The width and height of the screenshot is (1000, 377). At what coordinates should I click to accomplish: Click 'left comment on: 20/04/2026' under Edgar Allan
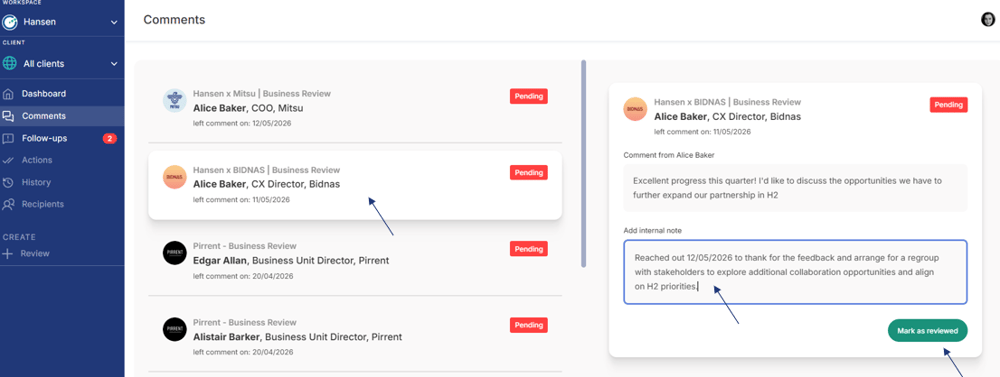tap(243, 276)
